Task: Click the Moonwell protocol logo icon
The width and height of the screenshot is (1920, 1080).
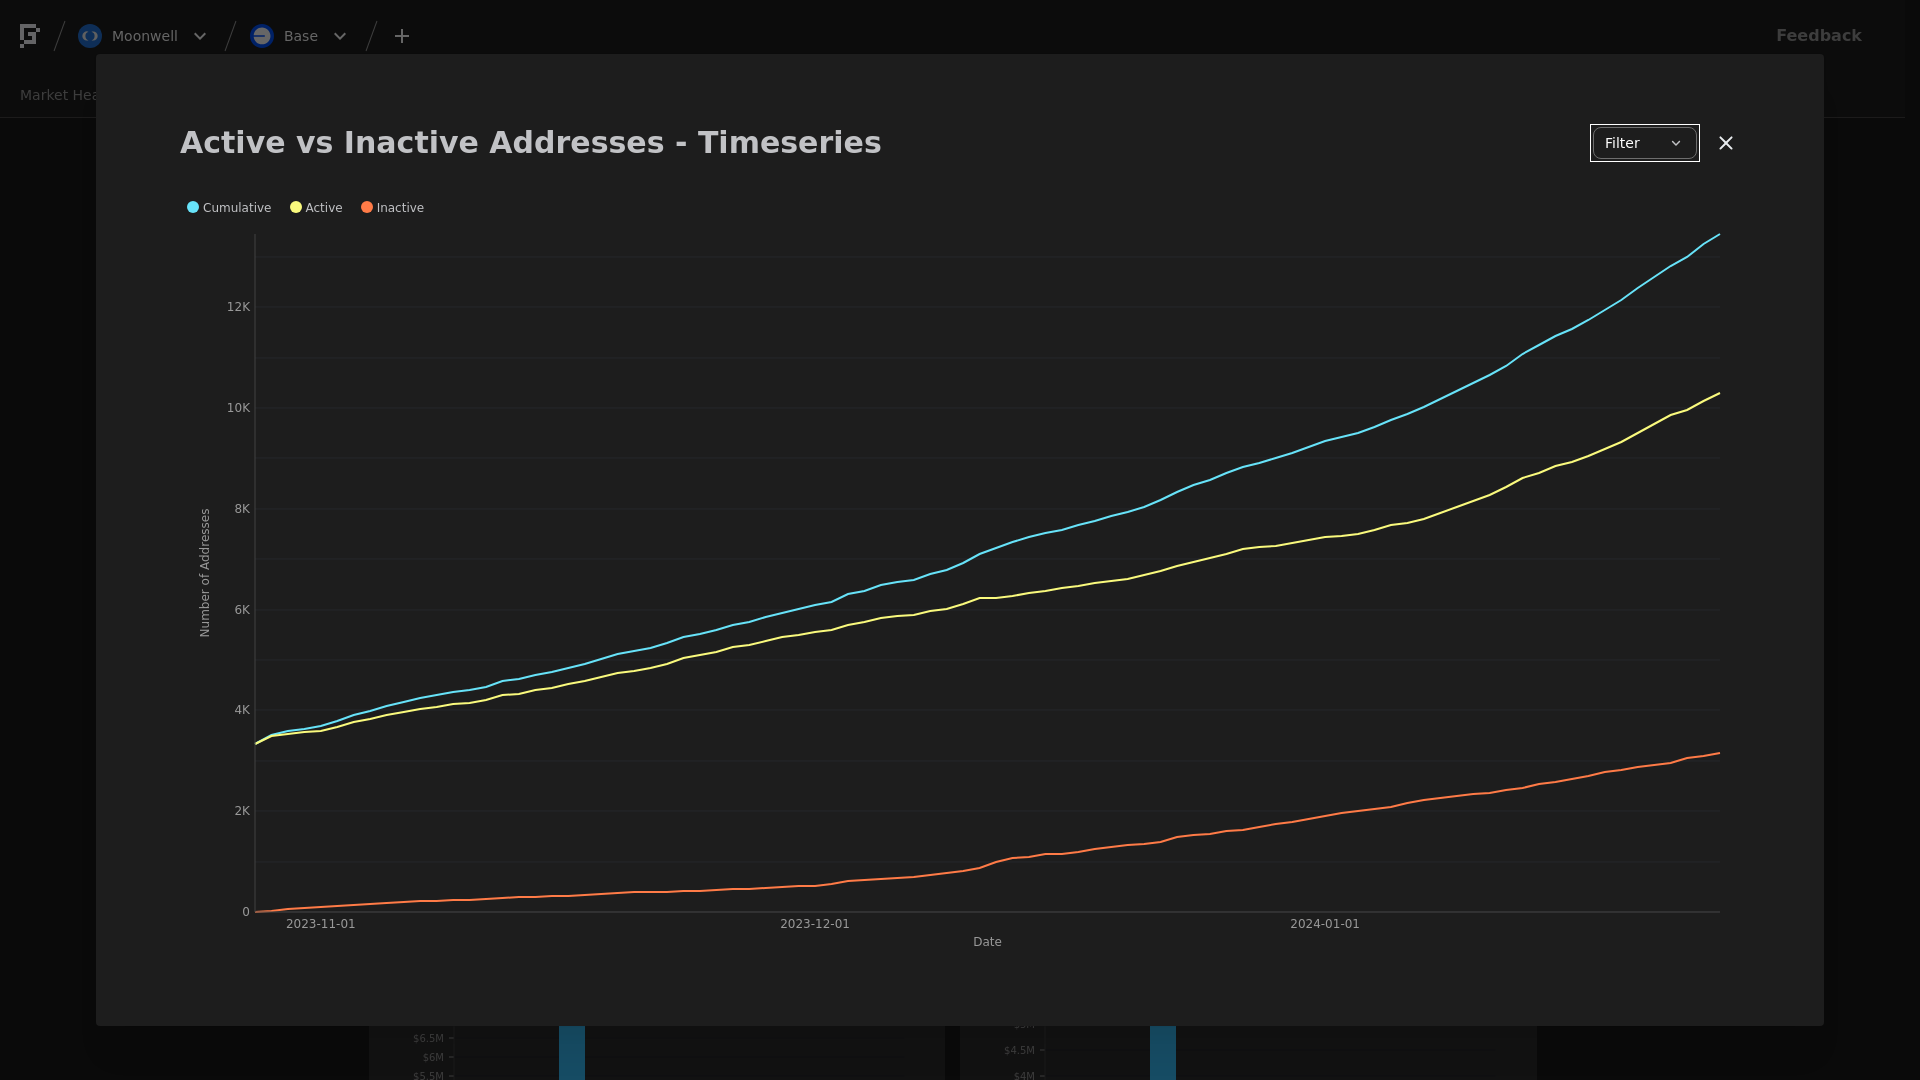Action: pos(90,36)
